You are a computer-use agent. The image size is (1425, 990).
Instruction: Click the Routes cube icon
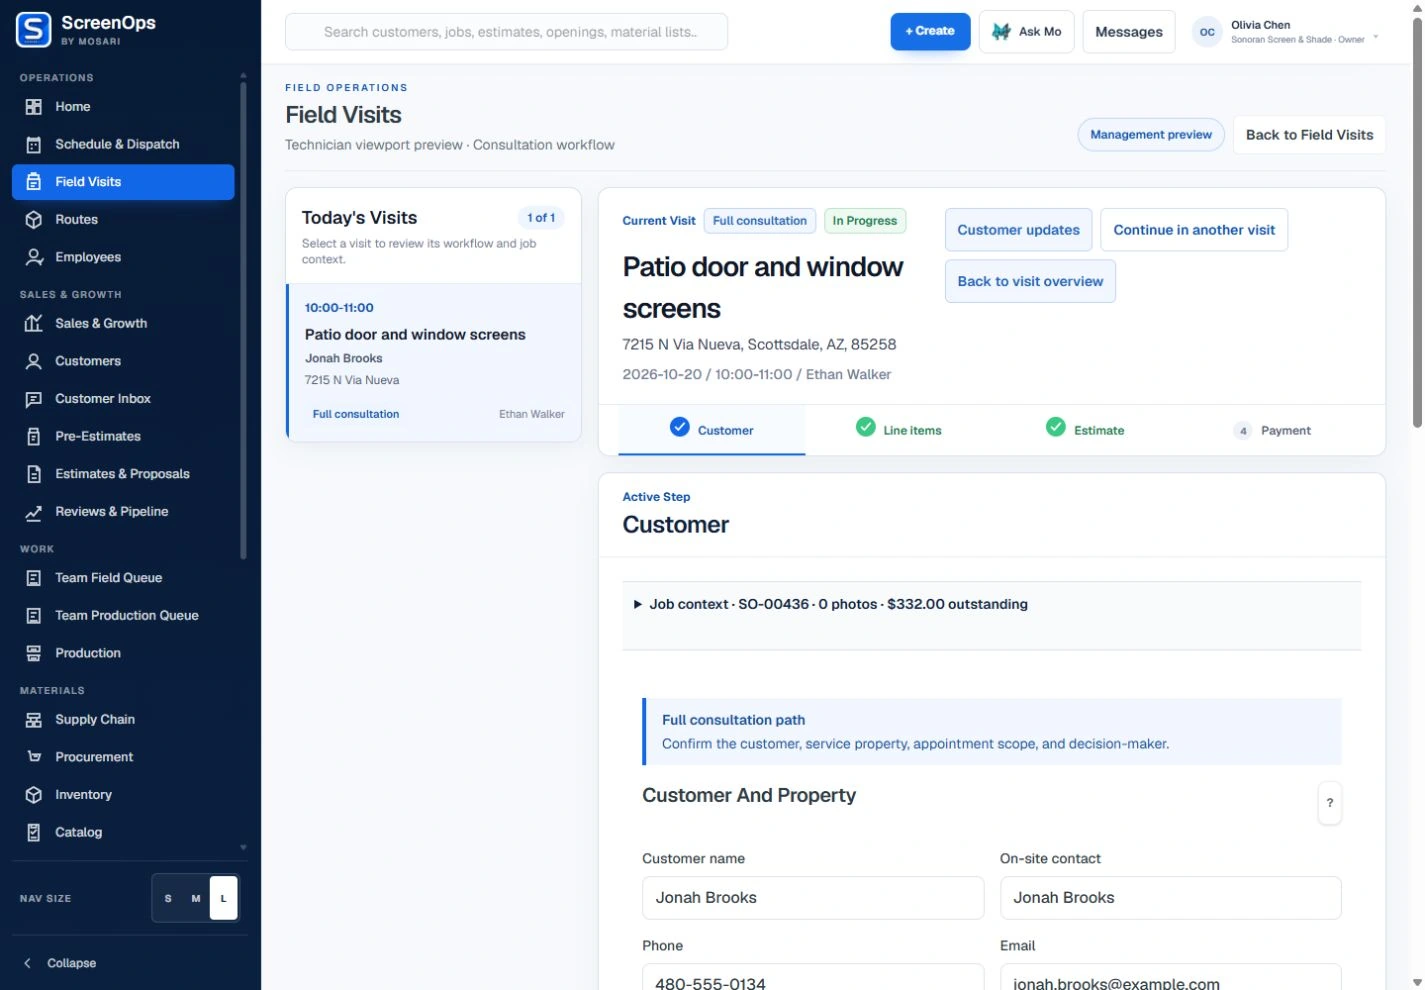pos(34,220)
